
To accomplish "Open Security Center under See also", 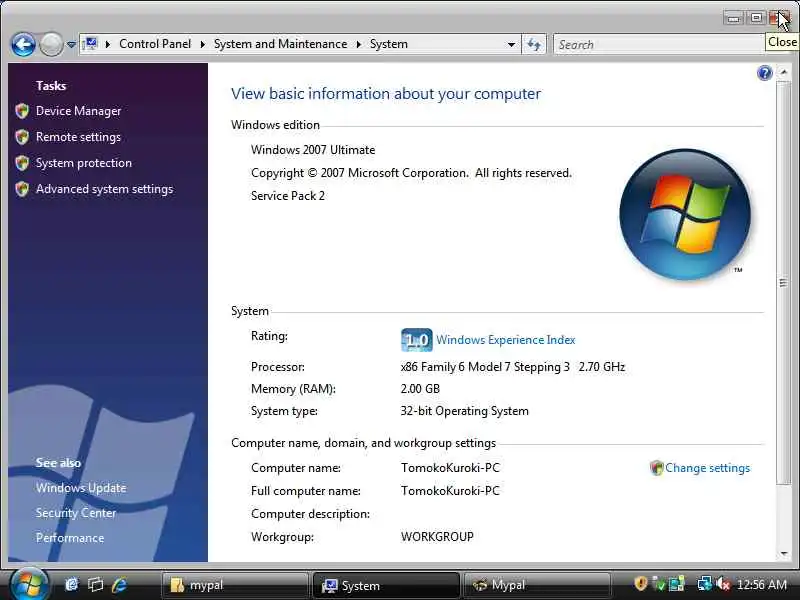I will (x=76, y=513).
